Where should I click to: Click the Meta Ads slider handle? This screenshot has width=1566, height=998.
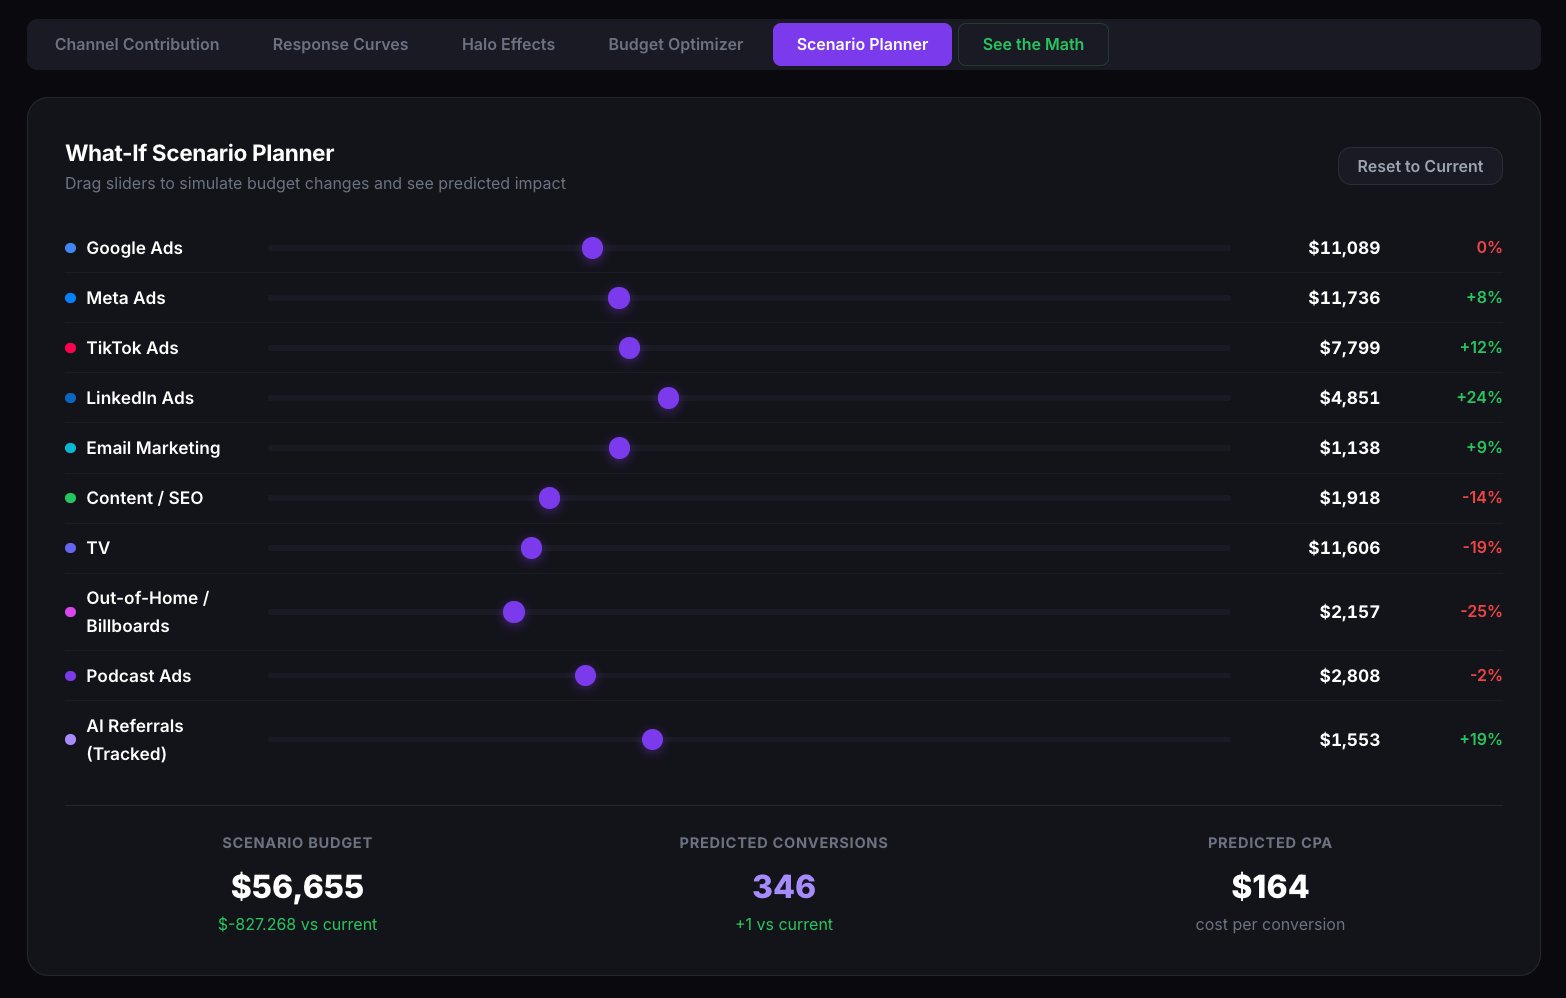(619, 298)
